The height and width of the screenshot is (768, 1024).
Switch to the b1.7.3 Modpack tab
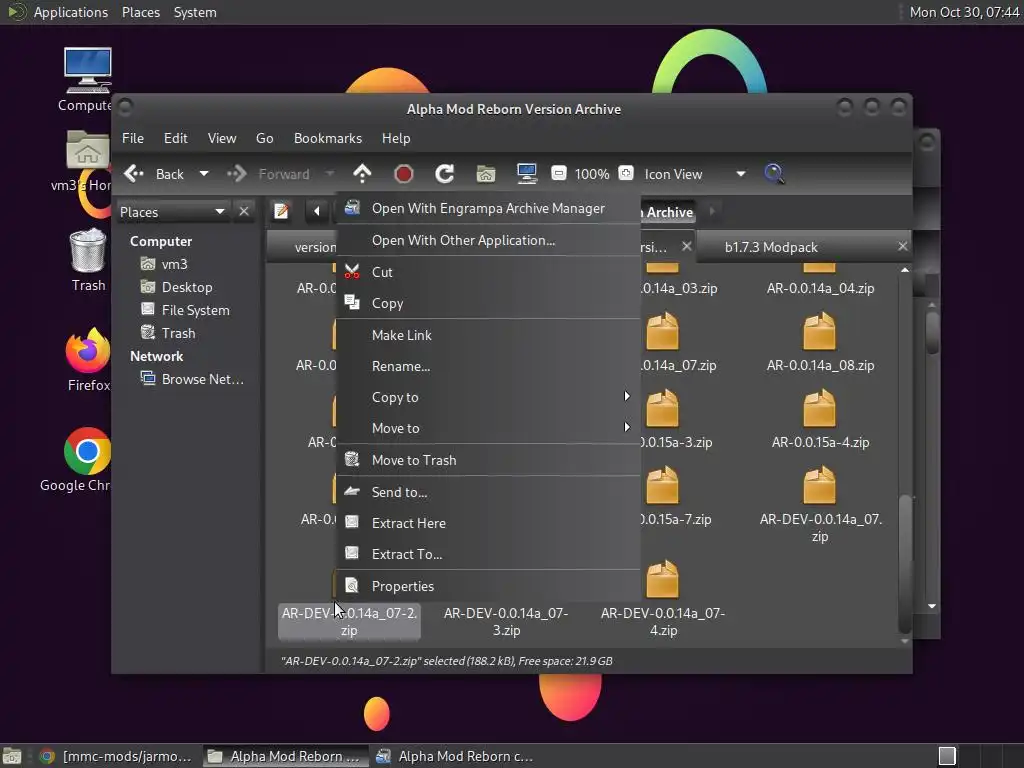coord(771,247)
